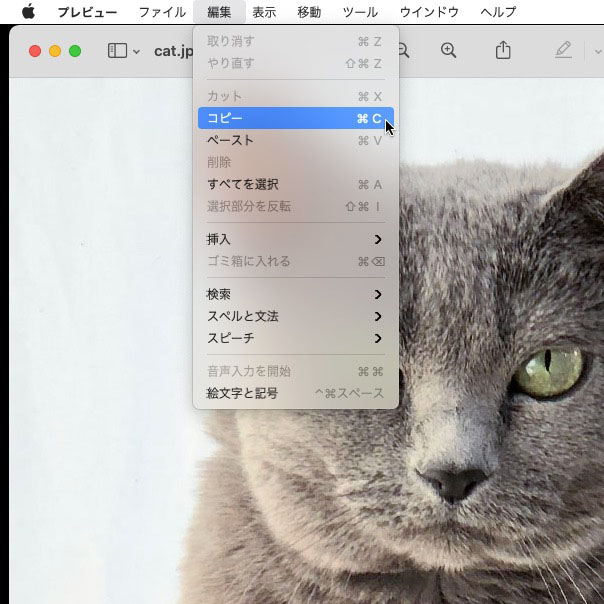Choose すべてを選択 menu item

[296, 184]
